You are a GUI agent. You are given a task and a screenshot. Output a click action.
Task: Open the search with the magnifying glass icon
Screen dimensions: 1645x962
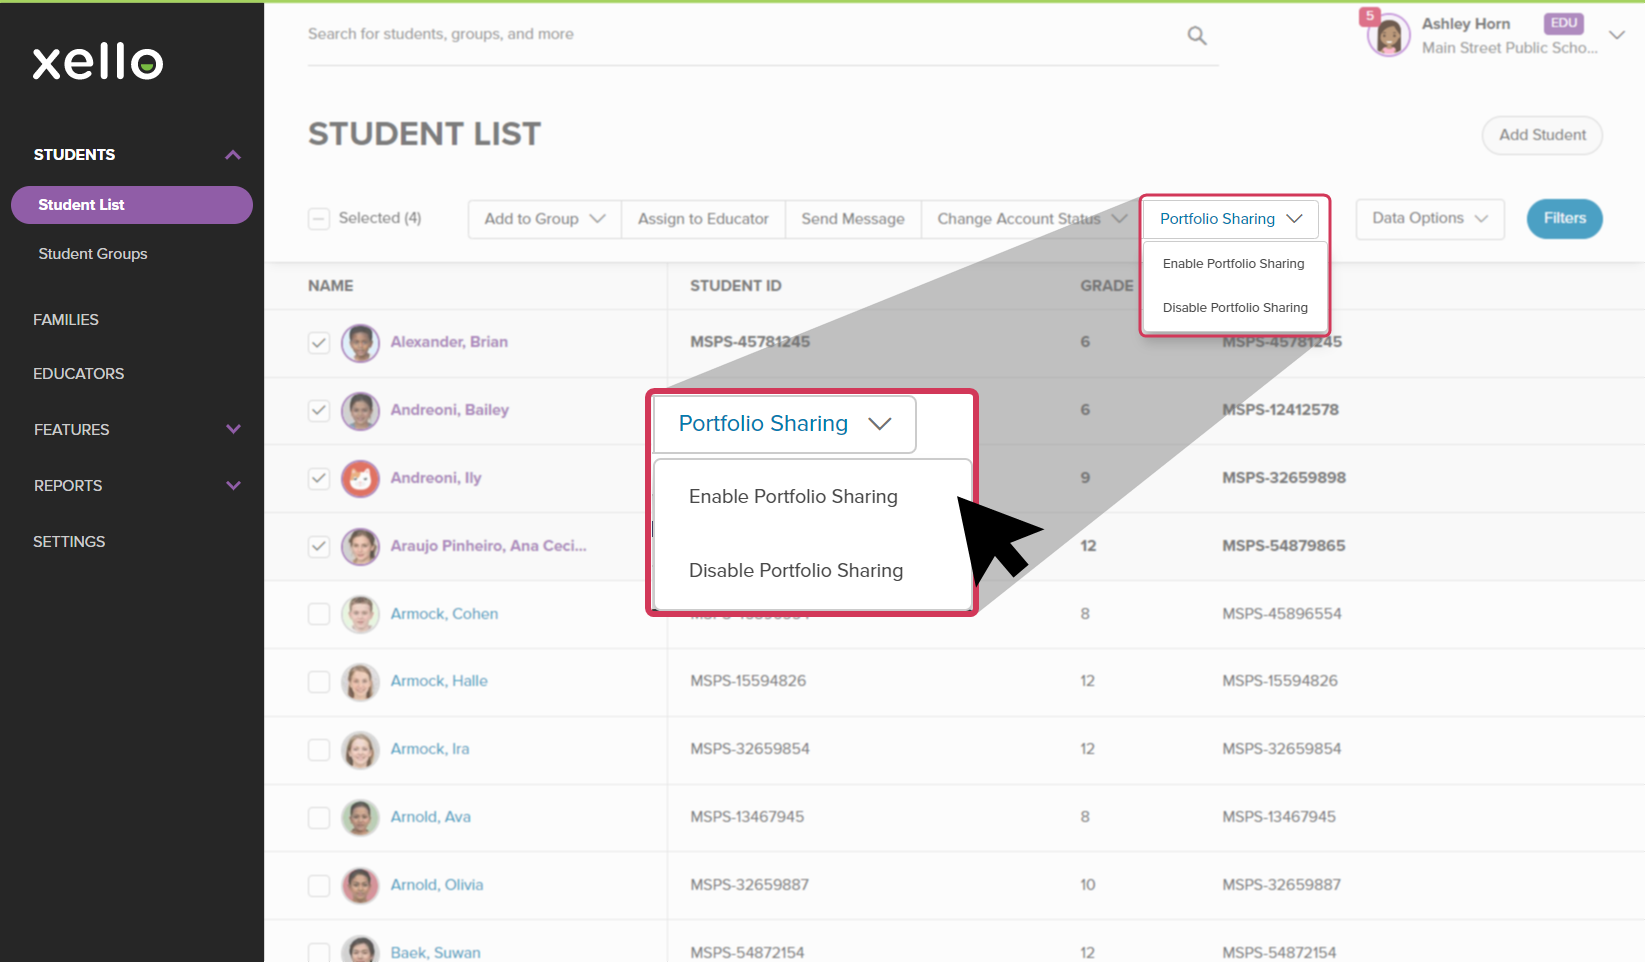coord(1197,34)
